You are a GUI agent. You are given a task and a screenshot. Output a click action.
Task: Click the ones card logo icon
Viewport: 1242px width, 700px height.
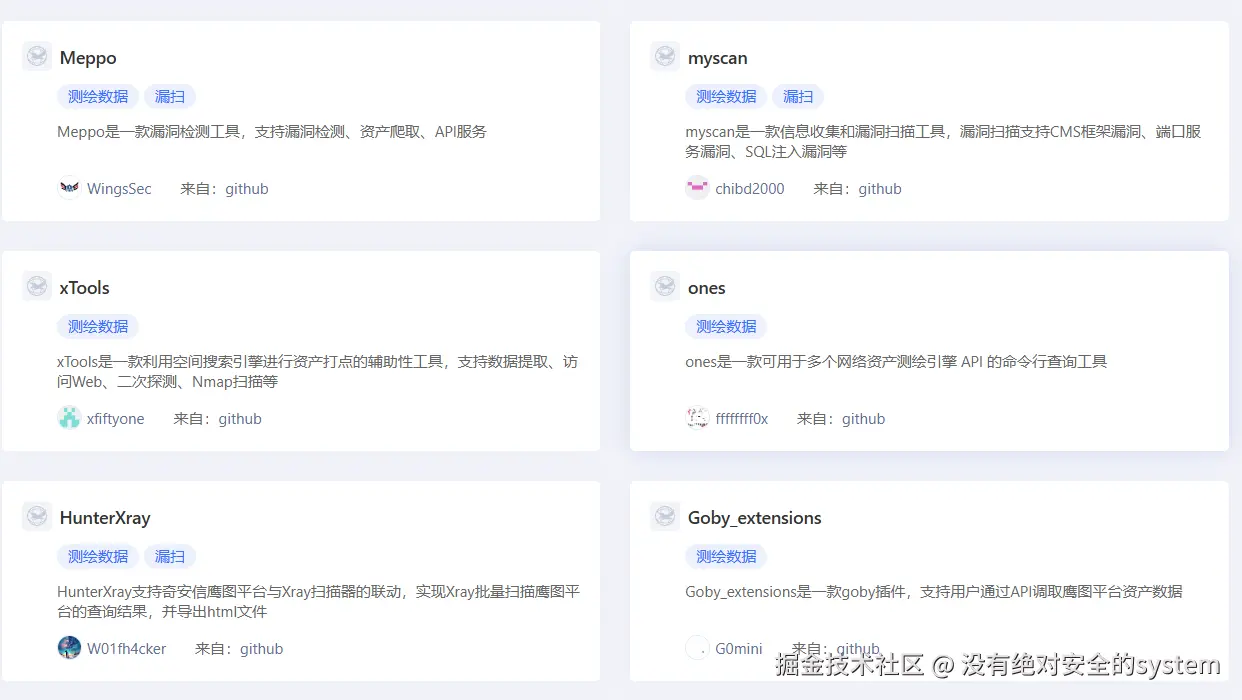(665, 287)
